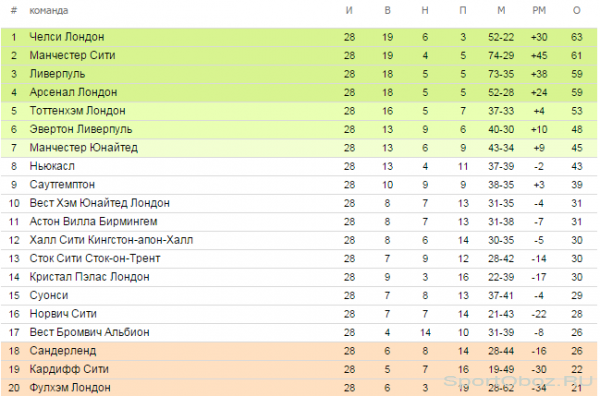Open Кристал Пэлас Лондон entry
Image resolution: width=600 pixels, height=396 pixels.
coord(89,277)
